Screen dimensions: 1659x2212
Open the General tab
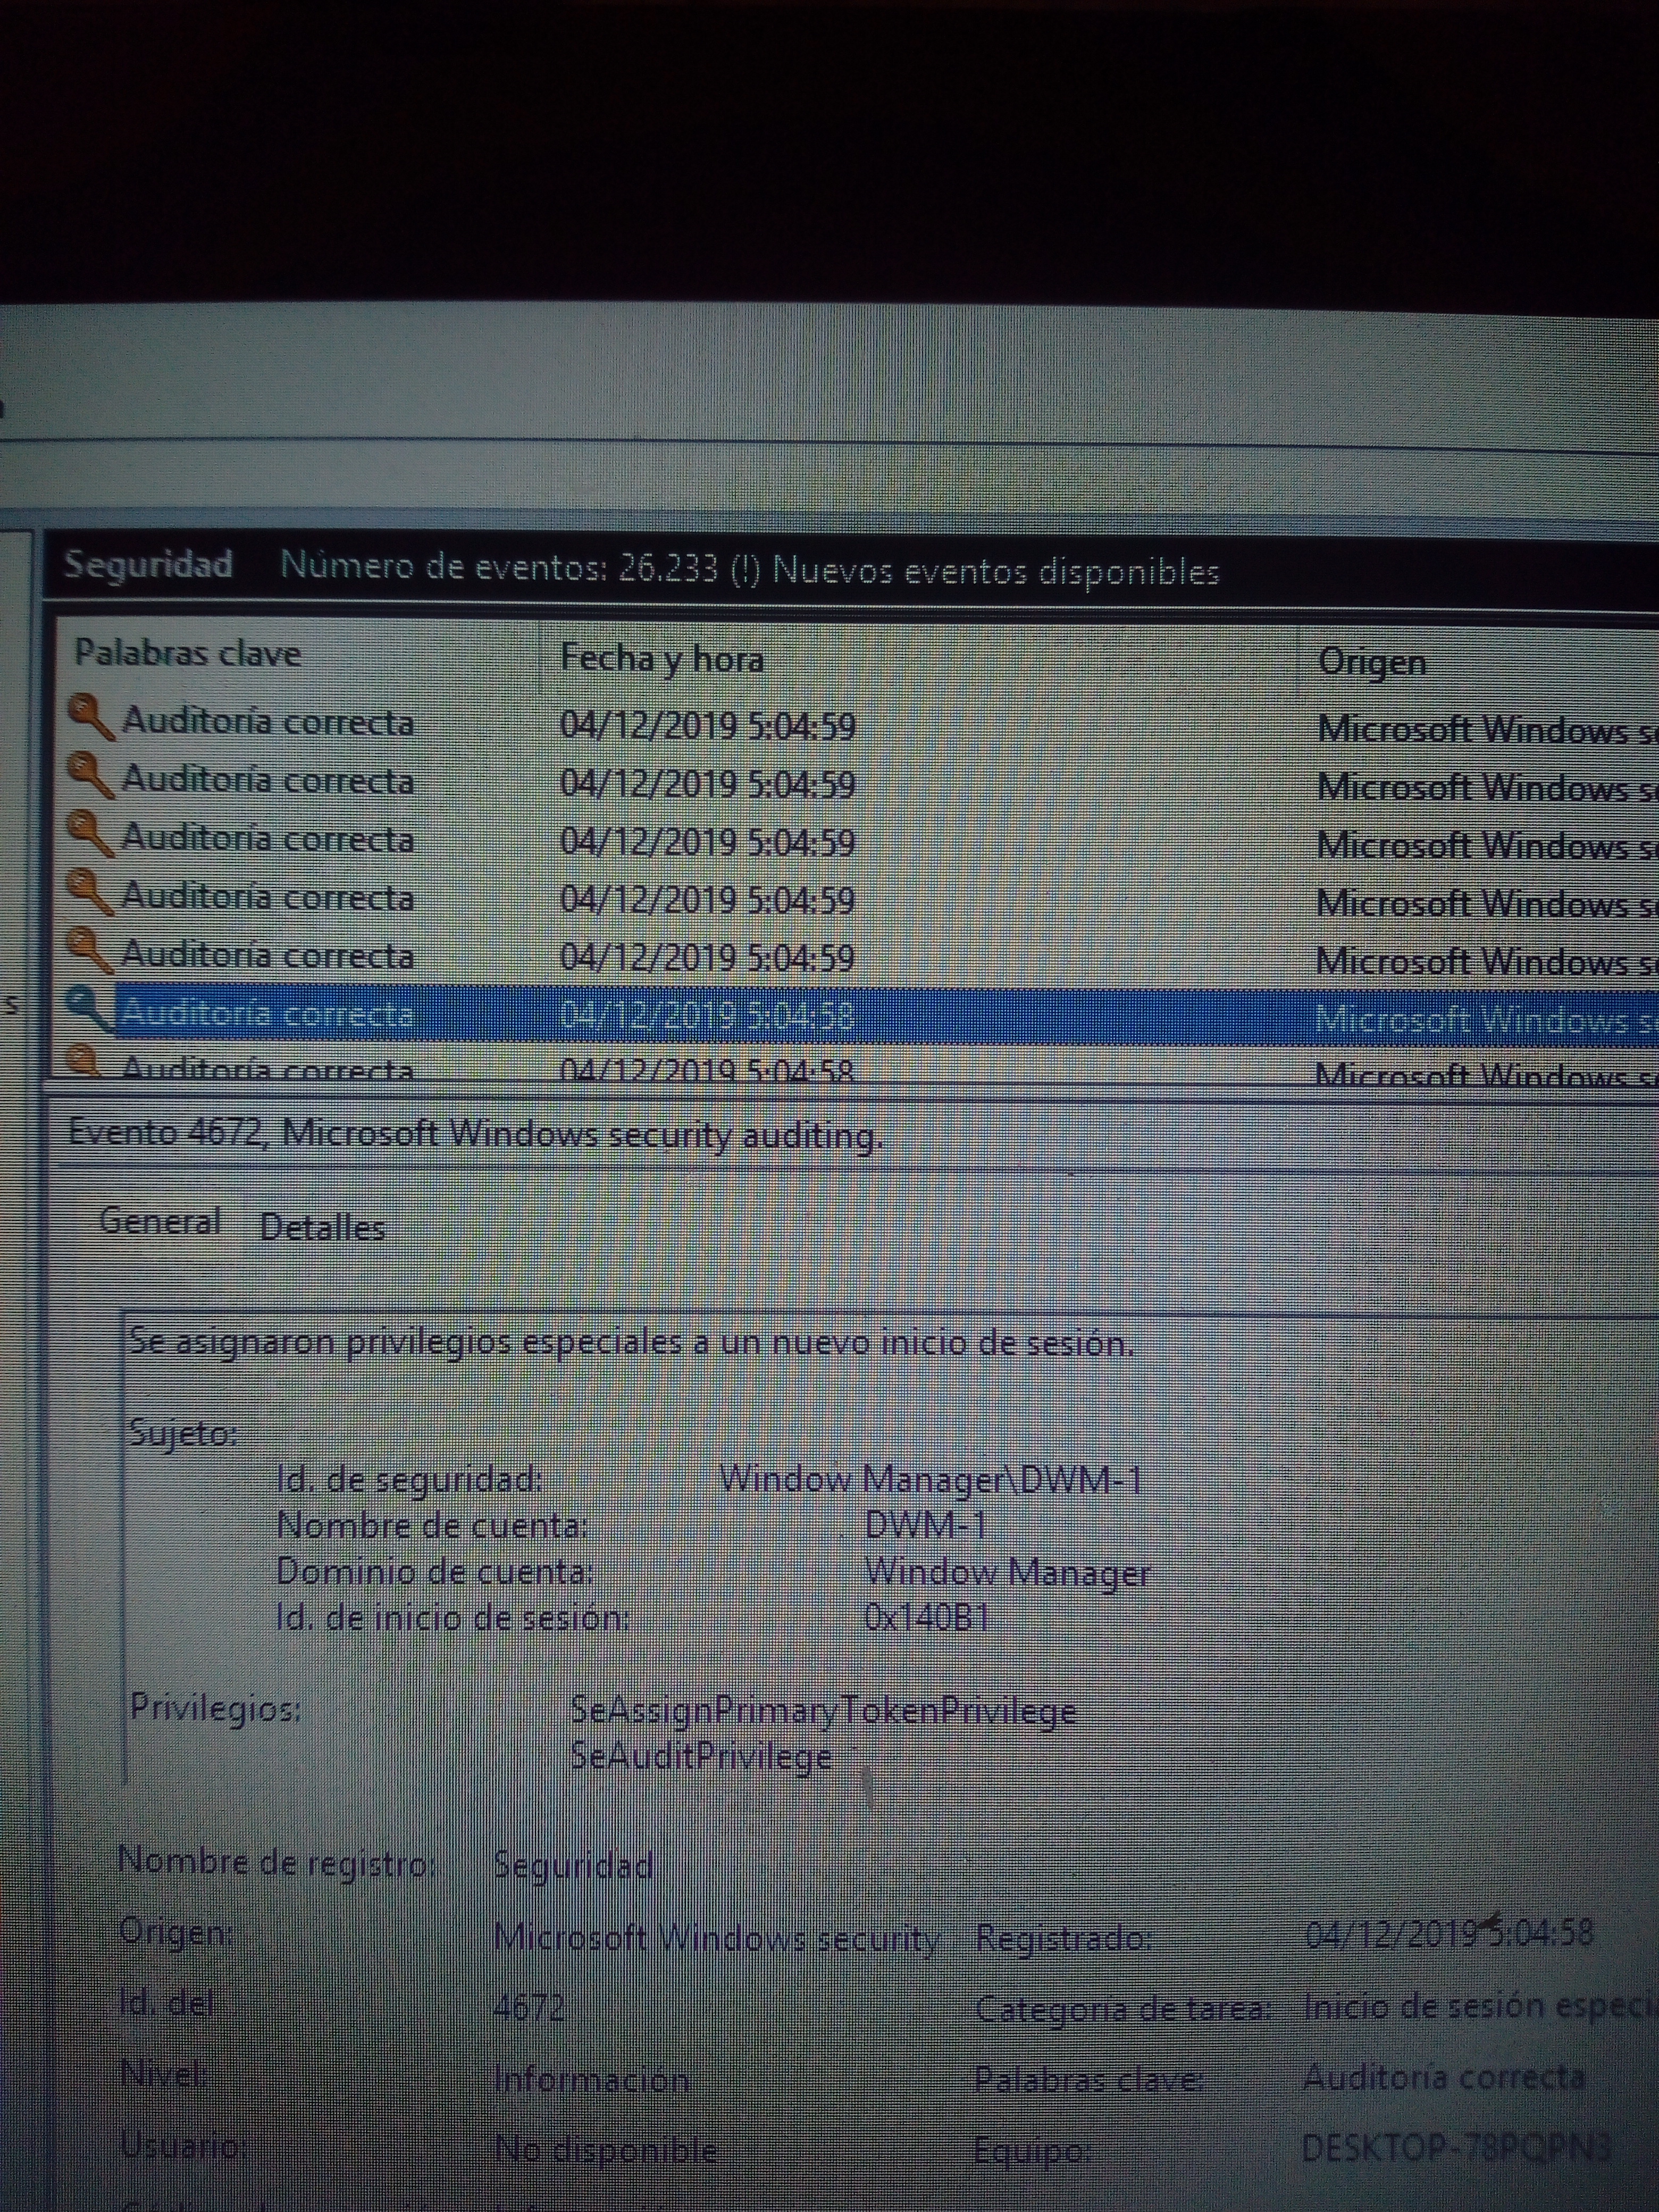(x=160, y=1222)
